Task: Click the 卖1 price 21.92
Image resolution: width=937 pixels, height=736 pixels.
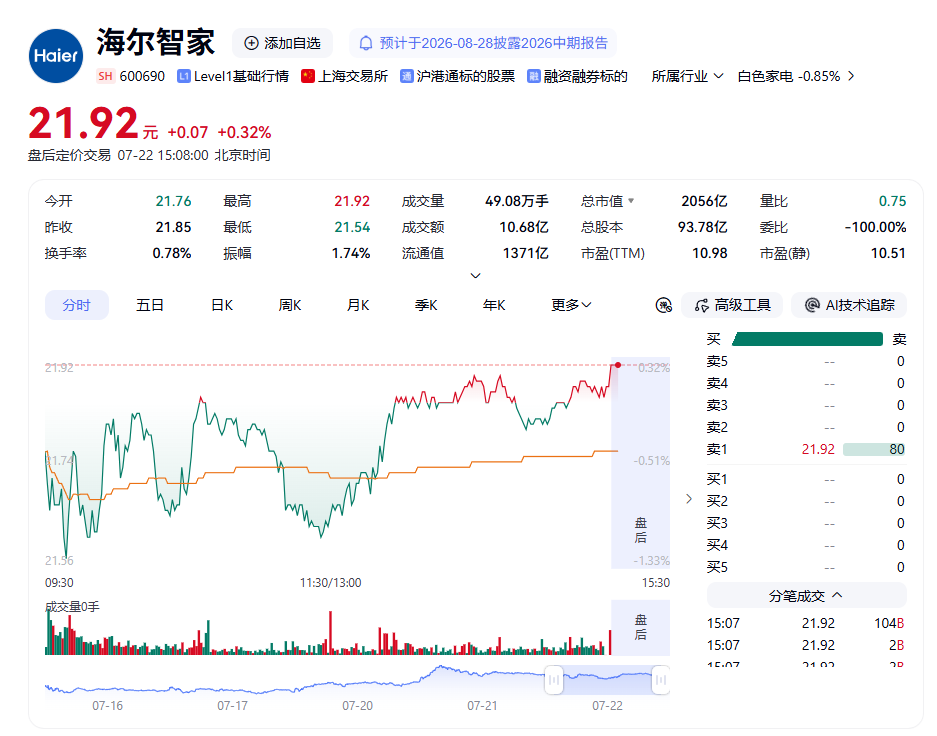Action: (x=817, y=449)
